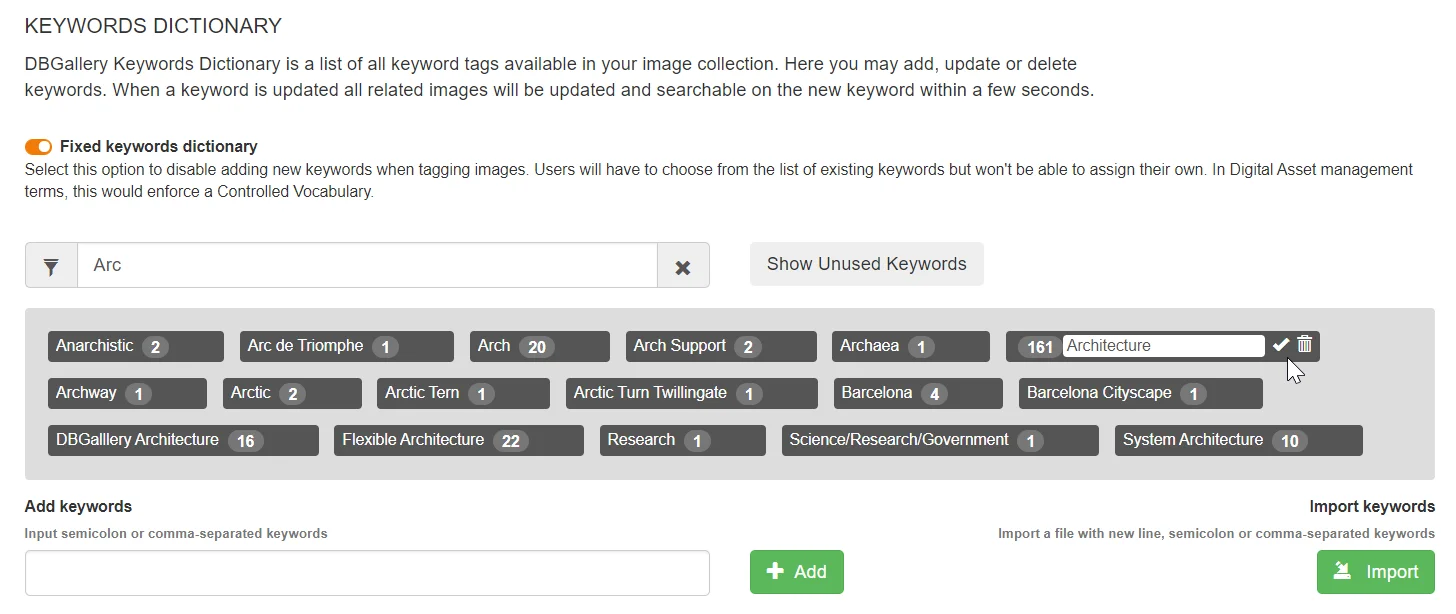Click the DBGalllery Architecture keyword tag

coord(137,440)
